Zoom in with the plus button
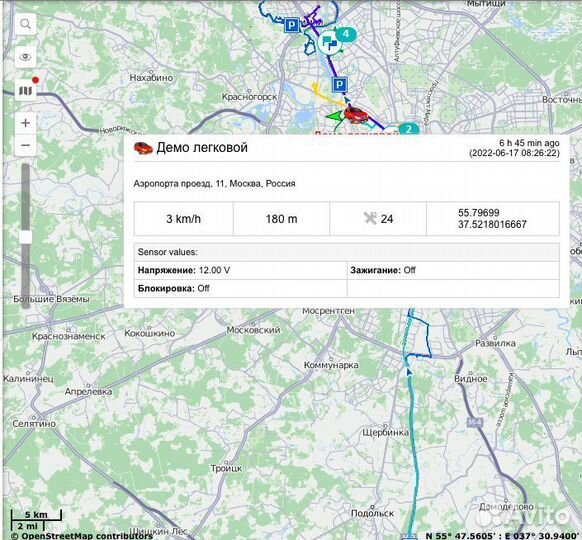Image resolution: width=582 pixels, height=540 pixels. point(25,123)
